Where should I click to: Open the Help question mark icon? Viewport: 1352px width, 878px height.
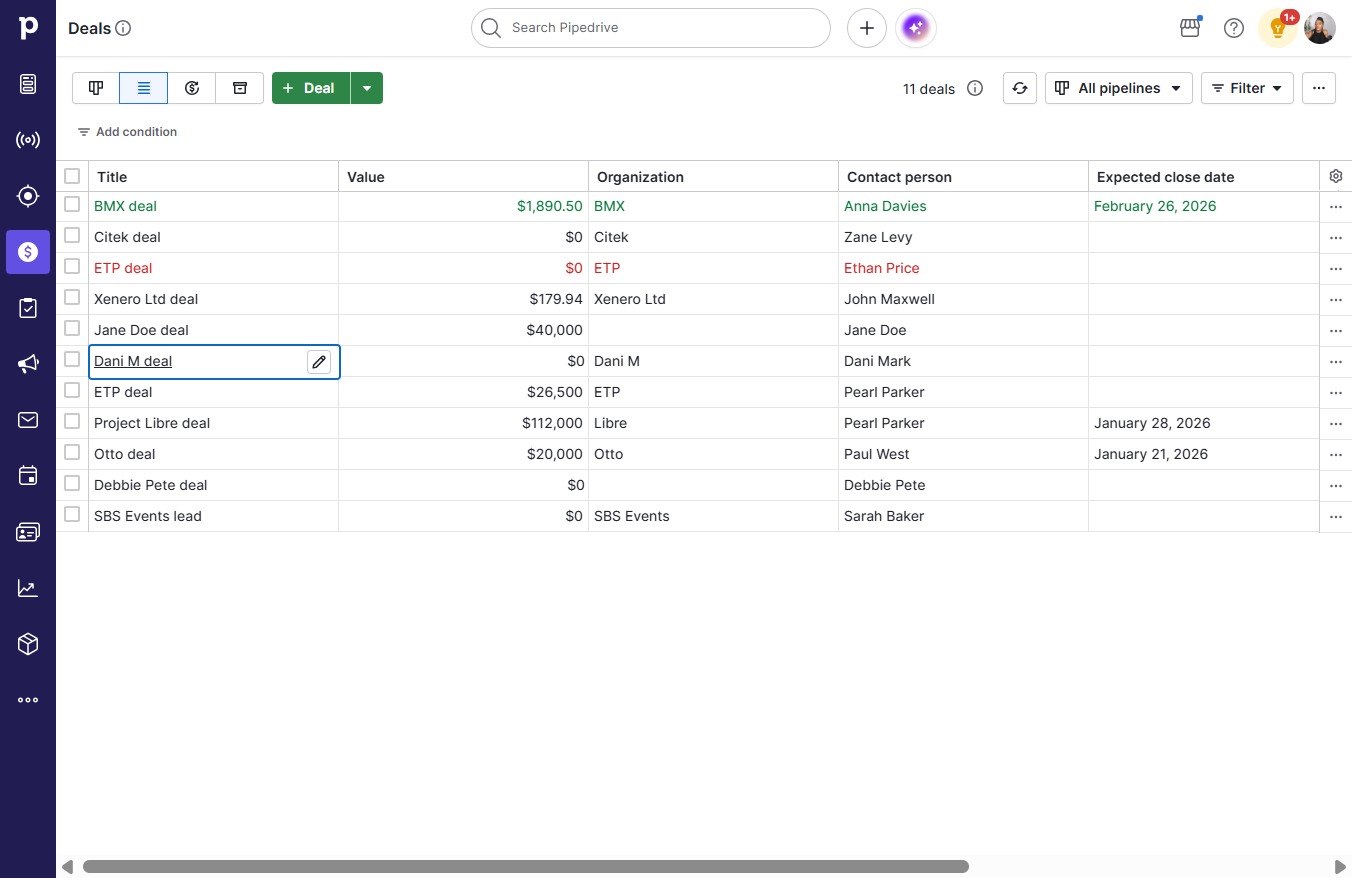[1234, 28]
